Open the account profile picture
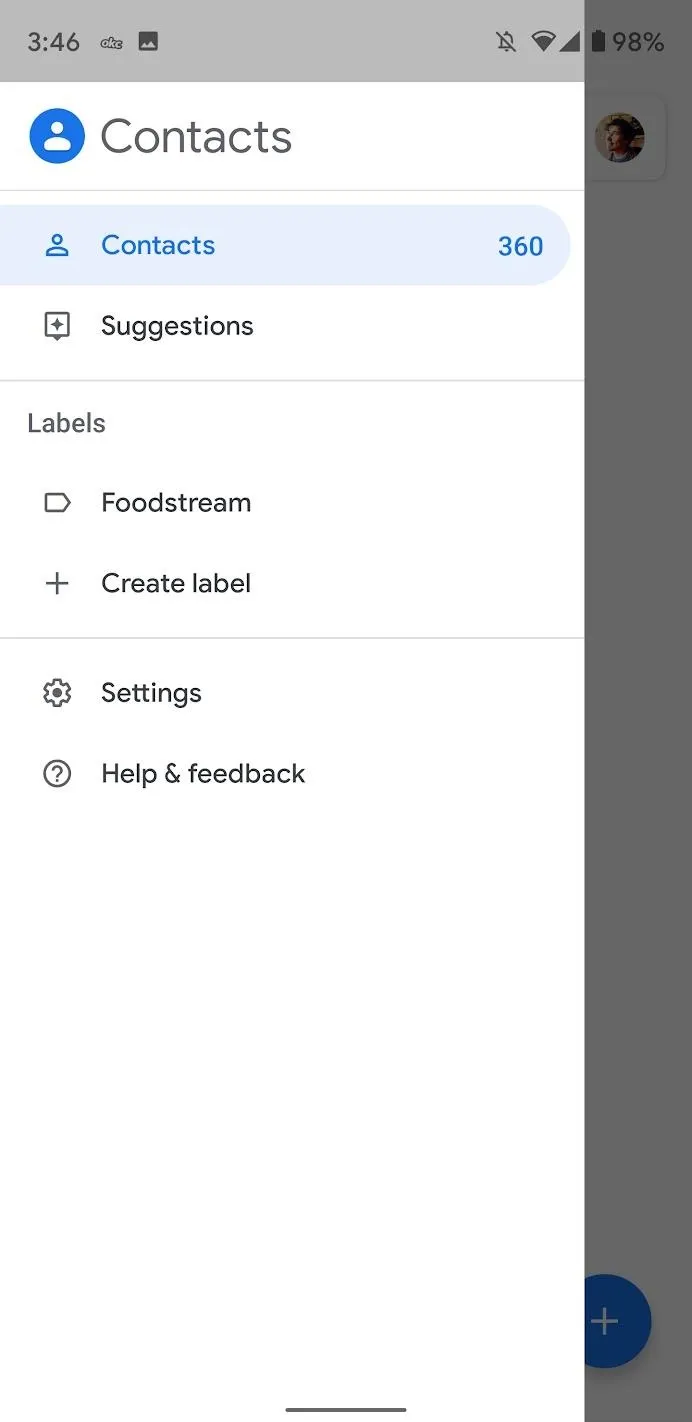The height and width of the screenshot is (1422, 692). 620,138
